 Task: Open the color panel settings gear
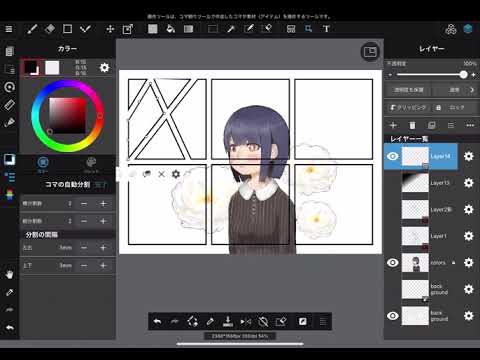point(104,68)
